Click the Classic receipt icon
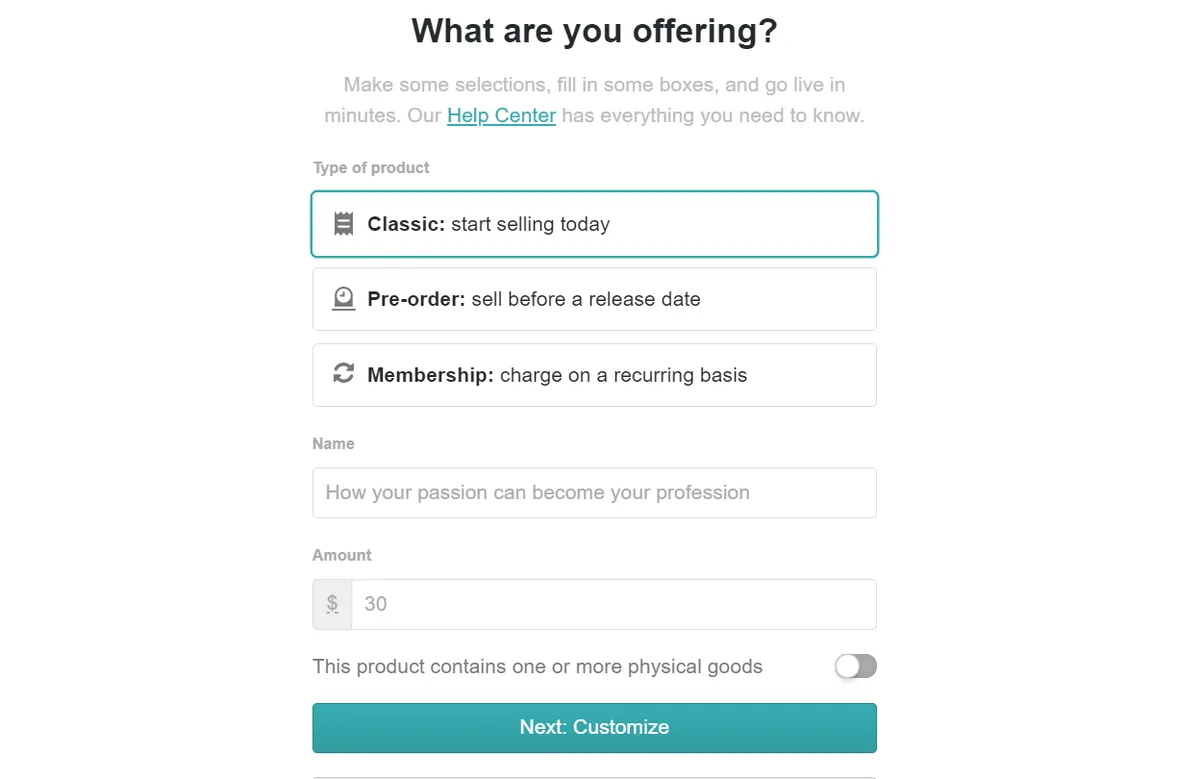The height and width of the screenshot is (779, 1200). [343, 224]
